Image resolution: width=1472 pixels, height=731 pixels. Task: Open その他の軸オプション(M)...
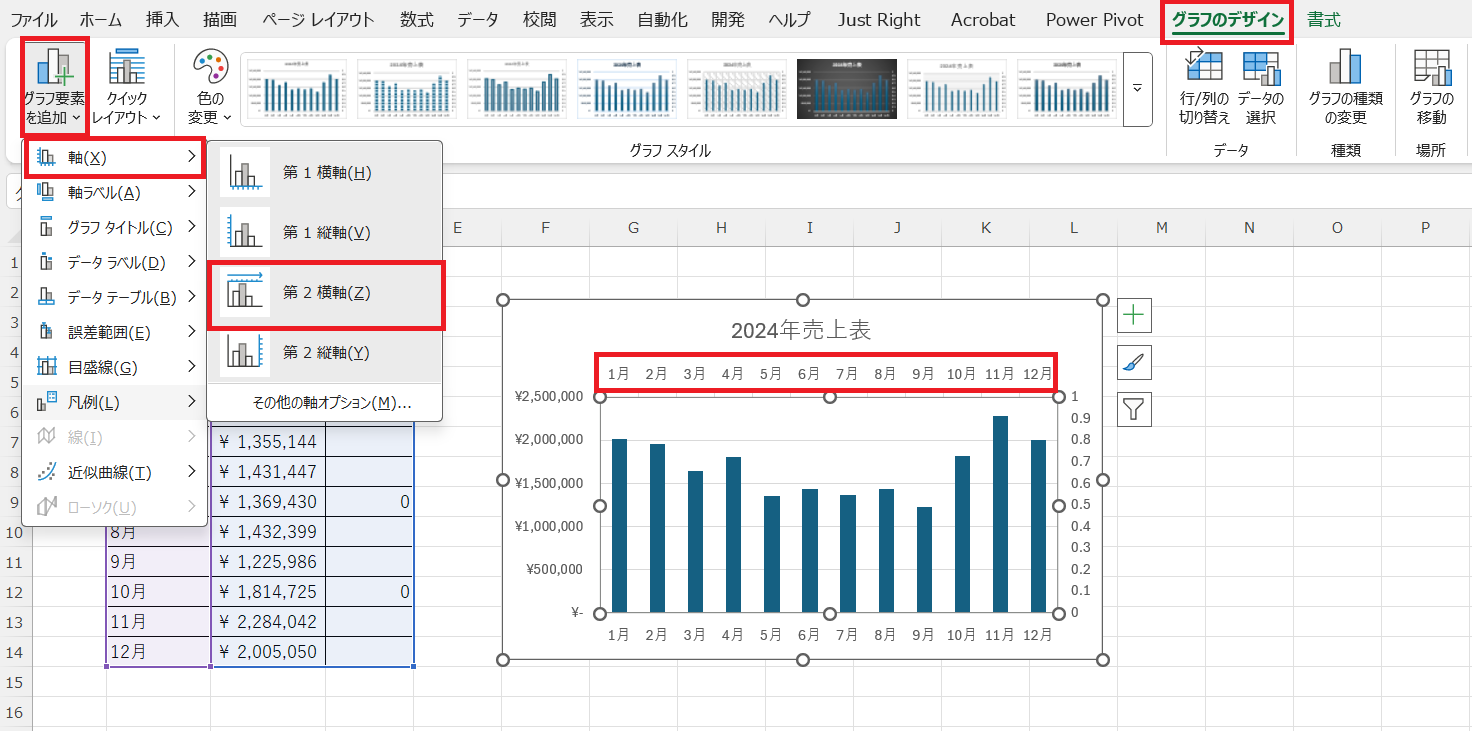tap(325, 403)
